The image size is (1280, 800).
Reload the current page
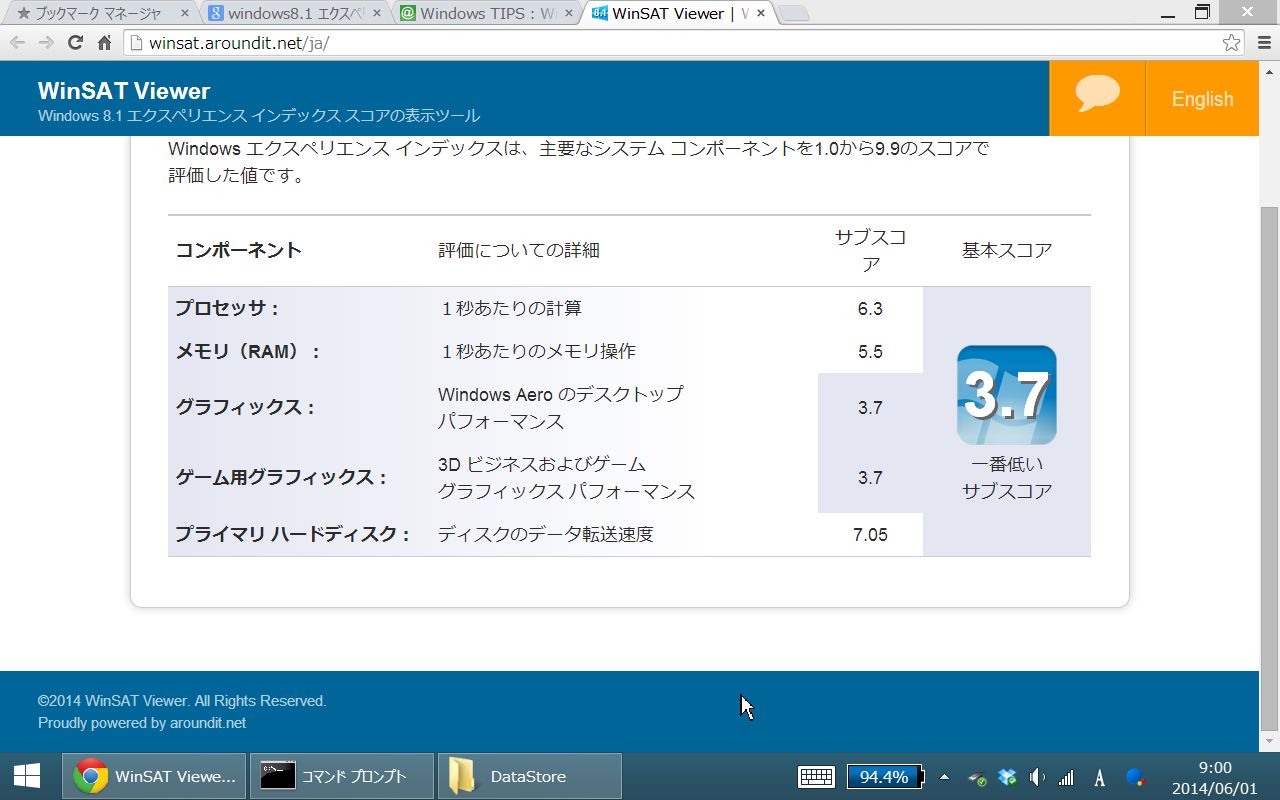75,43
